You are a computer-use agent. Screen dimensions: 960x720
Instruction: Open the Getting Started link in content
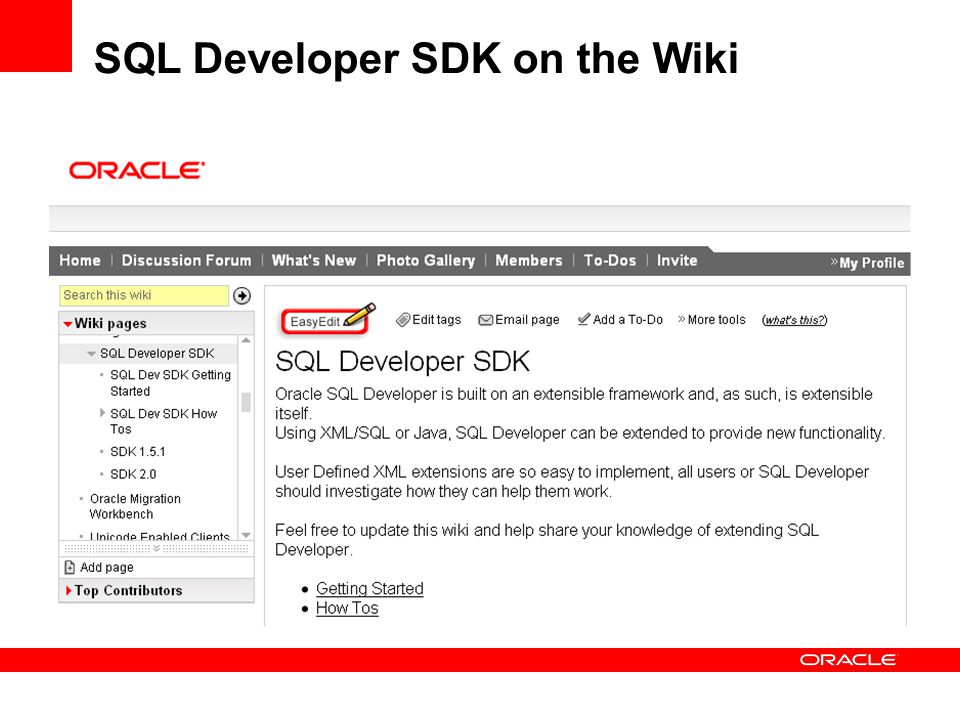point(370,588)
